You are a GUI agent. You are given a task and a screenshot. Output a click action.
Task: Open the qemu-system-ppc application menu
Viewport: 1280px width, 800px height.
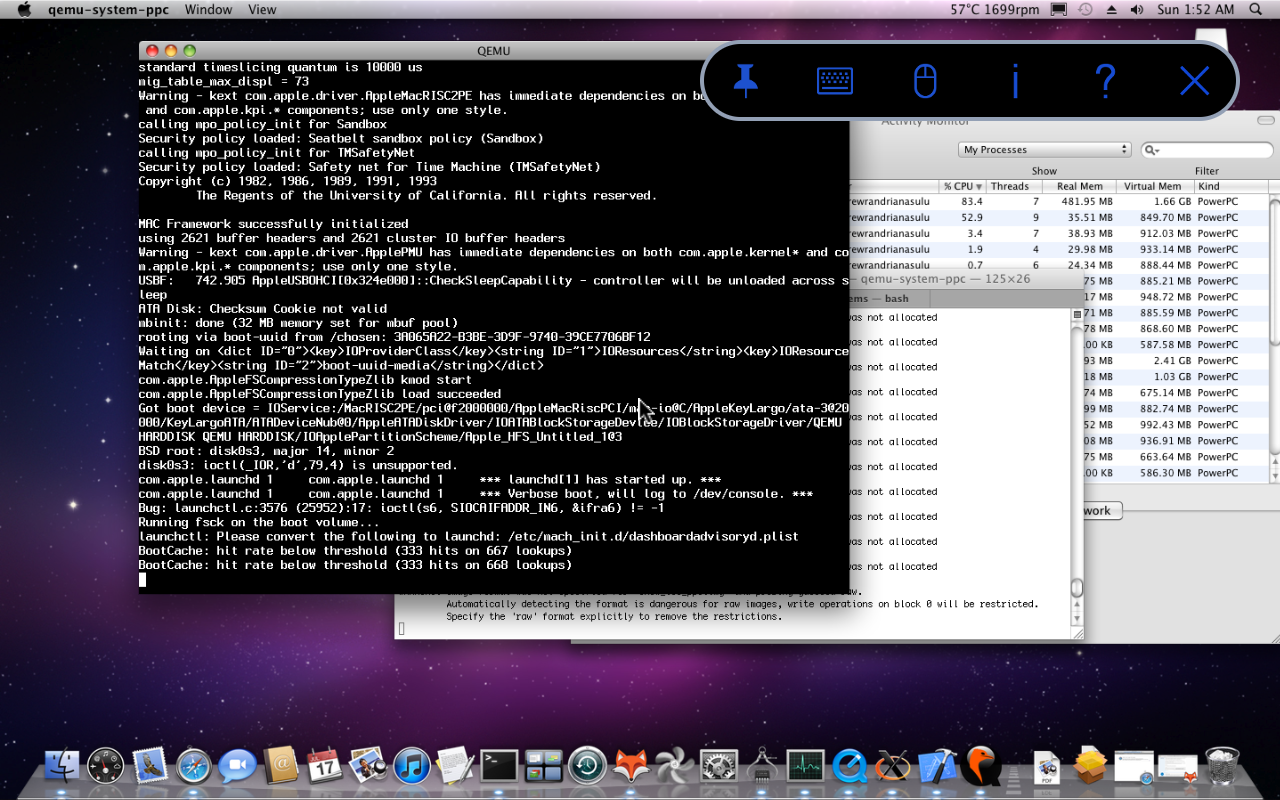point(108,10)
